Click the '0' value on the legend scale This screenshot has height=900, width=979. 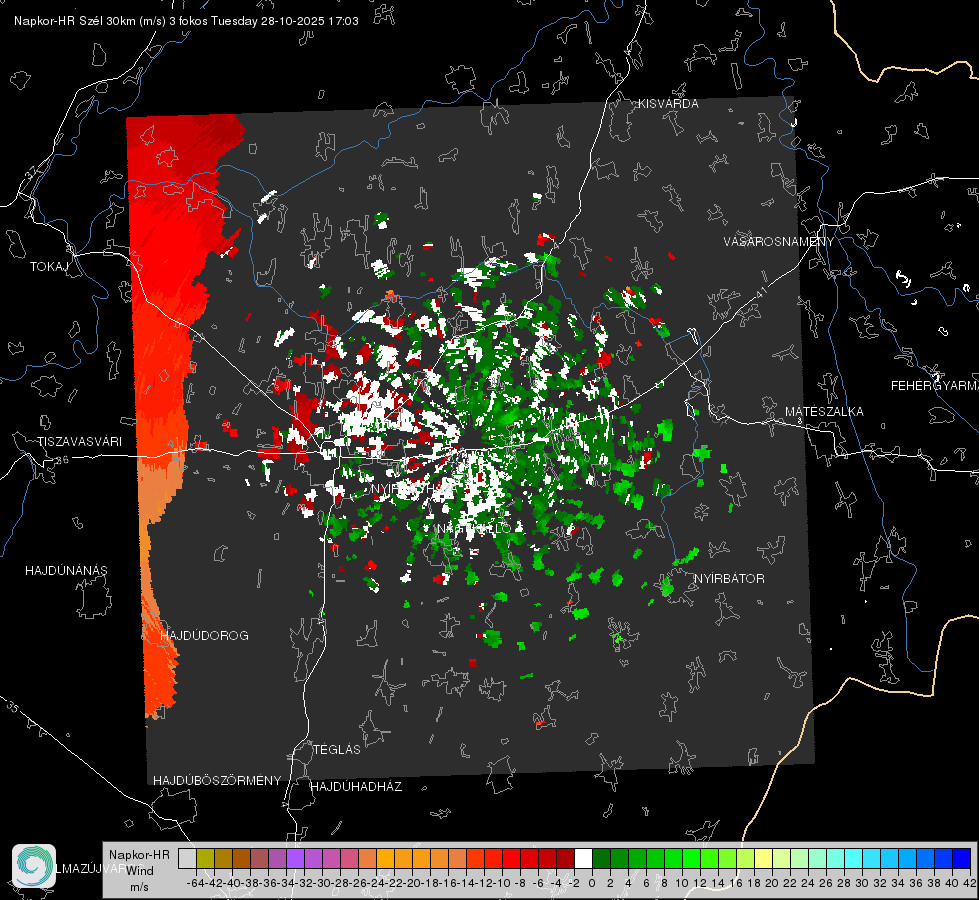(592, 883)
